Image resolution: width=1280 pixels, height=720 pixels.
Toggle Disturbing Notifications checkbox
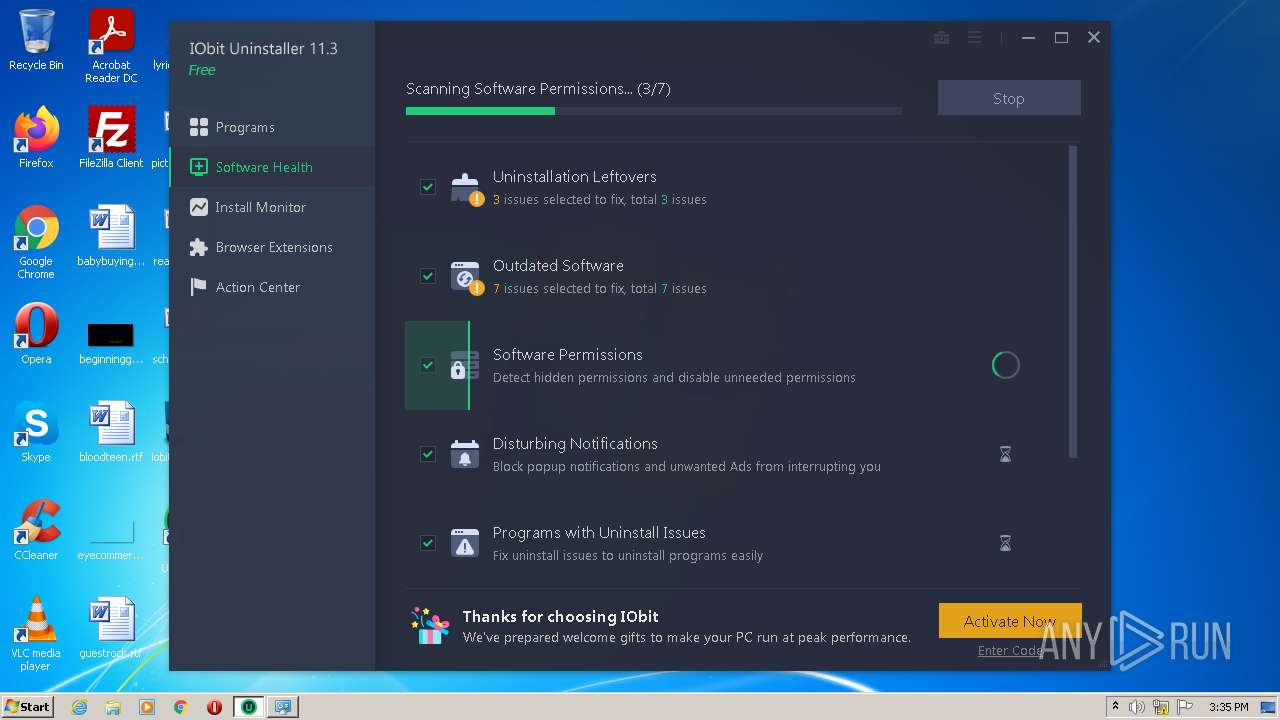click(428, 454)
